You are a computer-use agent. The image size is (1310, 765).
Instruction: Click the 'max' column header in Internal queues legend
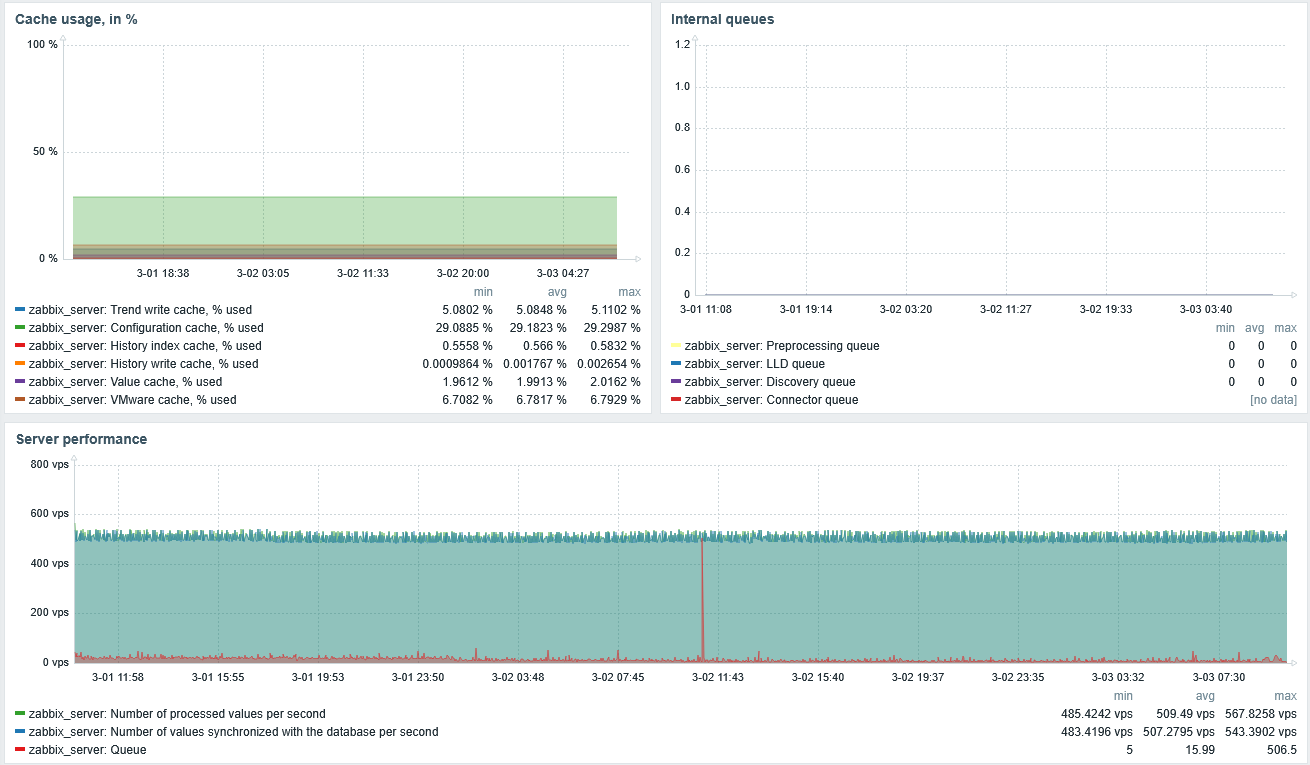(1285, 327)
